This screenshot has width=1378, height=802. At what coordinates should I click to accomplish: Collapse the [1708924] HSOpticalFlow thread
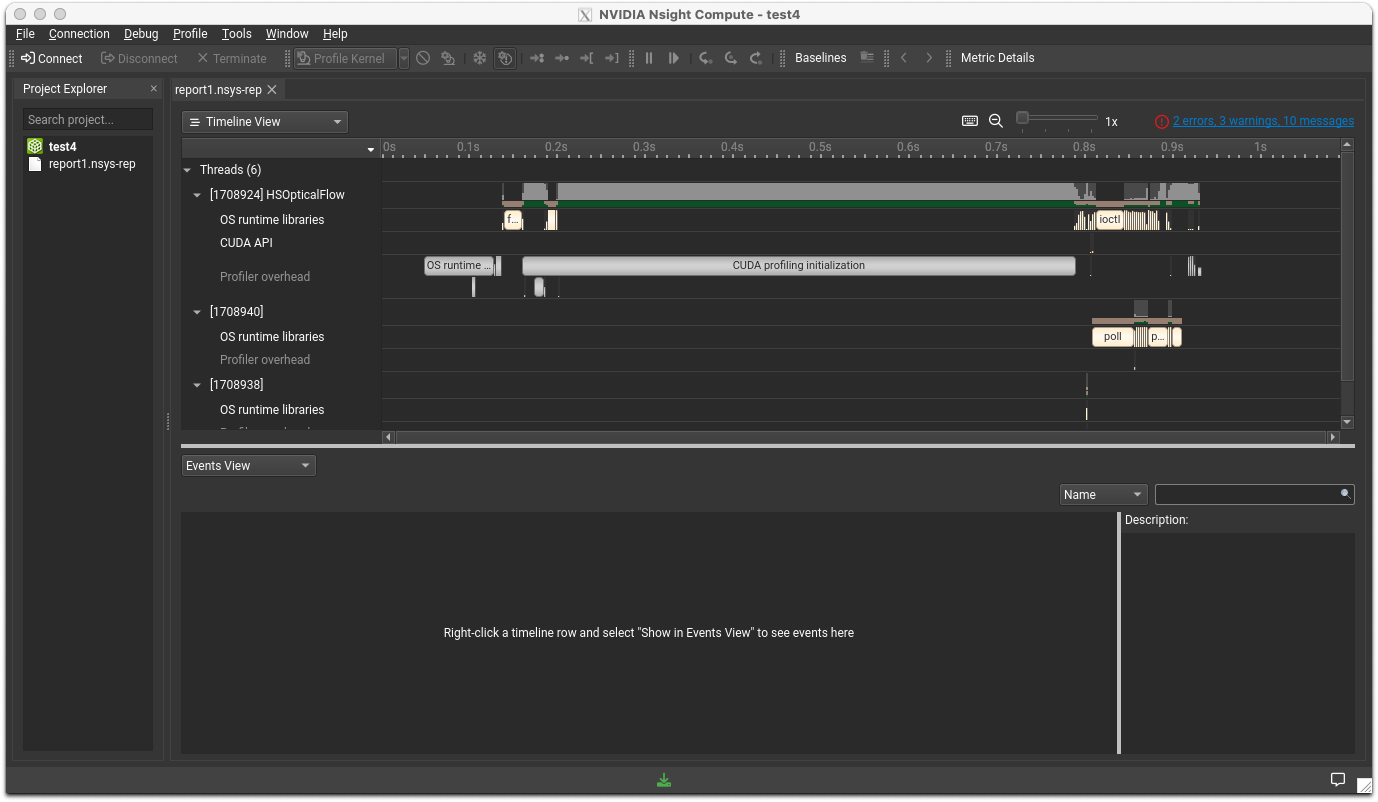198,195
